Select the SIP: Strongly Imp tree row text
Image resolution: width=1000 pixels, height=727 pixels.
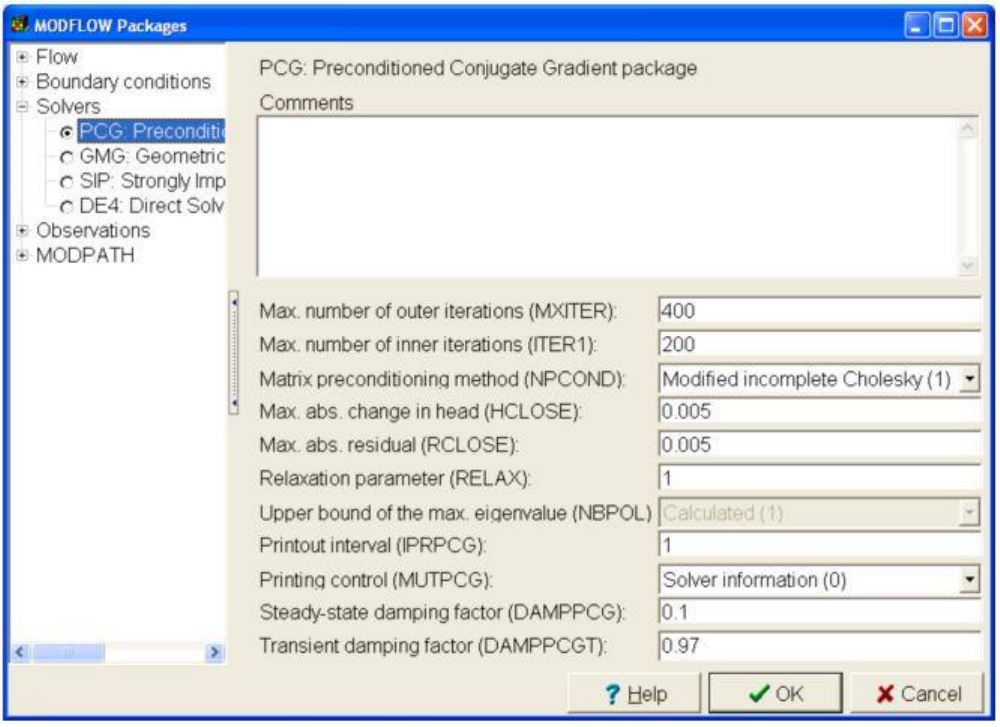click(x=152, y=182)
